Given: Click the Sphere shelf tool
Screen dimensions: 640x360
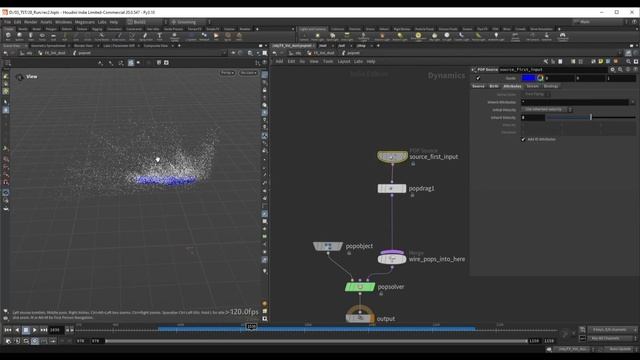Looking at the screenshot, I should click(x=19, y=36).
